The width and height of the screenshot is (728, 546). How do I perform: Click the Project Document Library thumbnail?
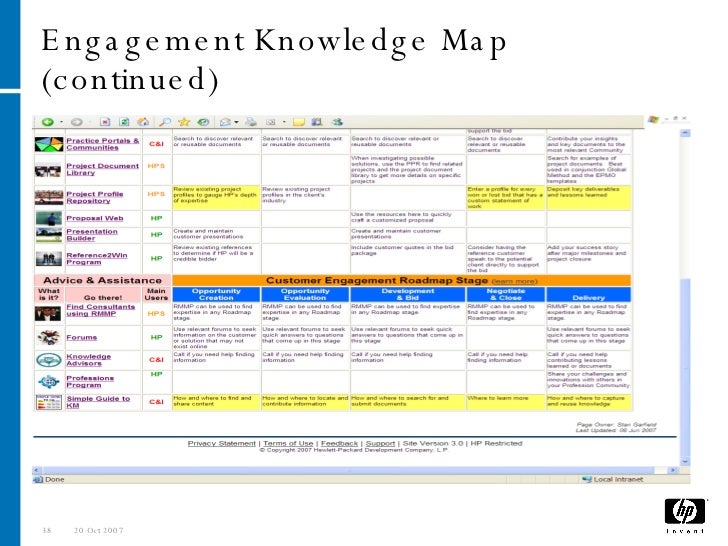tap(49, 171)
